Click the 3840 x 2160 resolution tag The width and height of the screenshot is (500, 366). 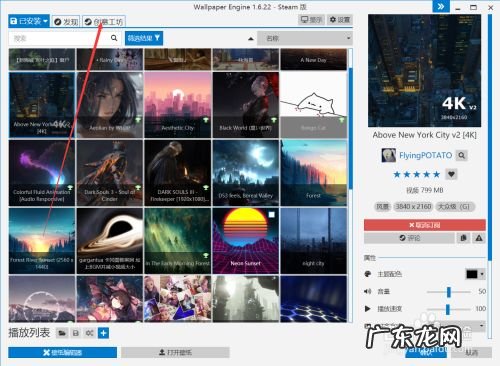point(413,207)
